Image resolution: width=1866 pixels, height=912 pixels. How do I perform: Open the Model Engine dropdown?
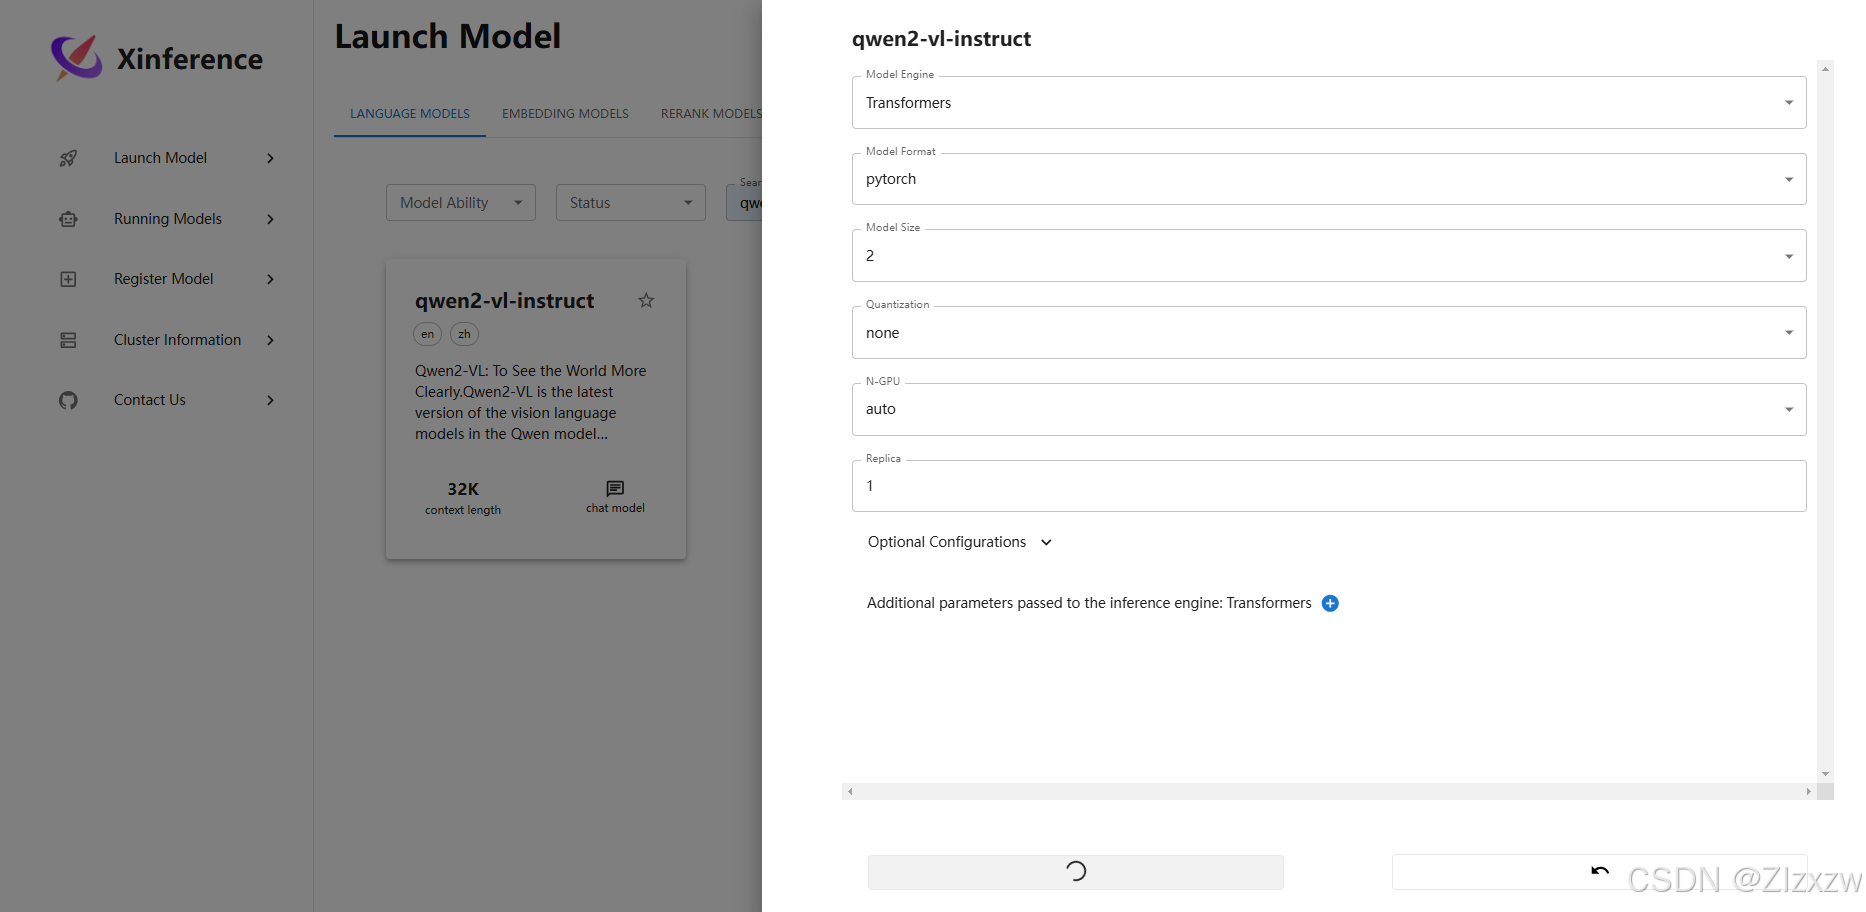coord(1329,103)
